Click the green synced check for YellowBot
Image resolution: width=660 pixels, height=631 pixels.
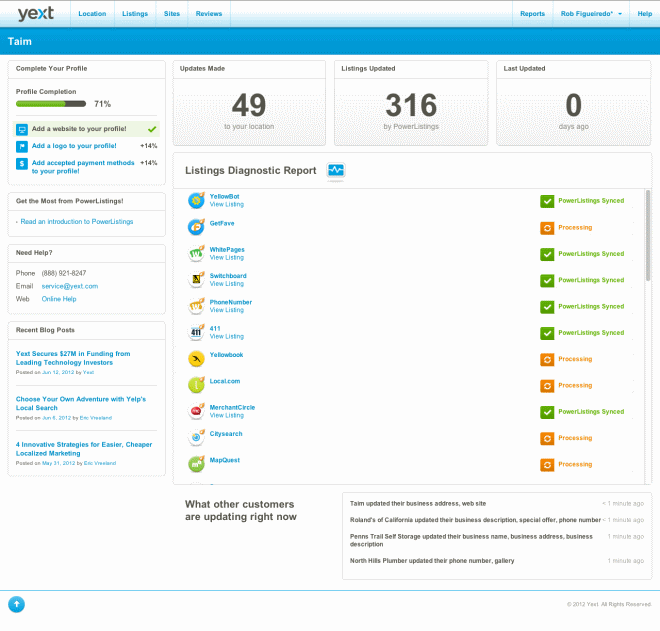pos(547,201)
